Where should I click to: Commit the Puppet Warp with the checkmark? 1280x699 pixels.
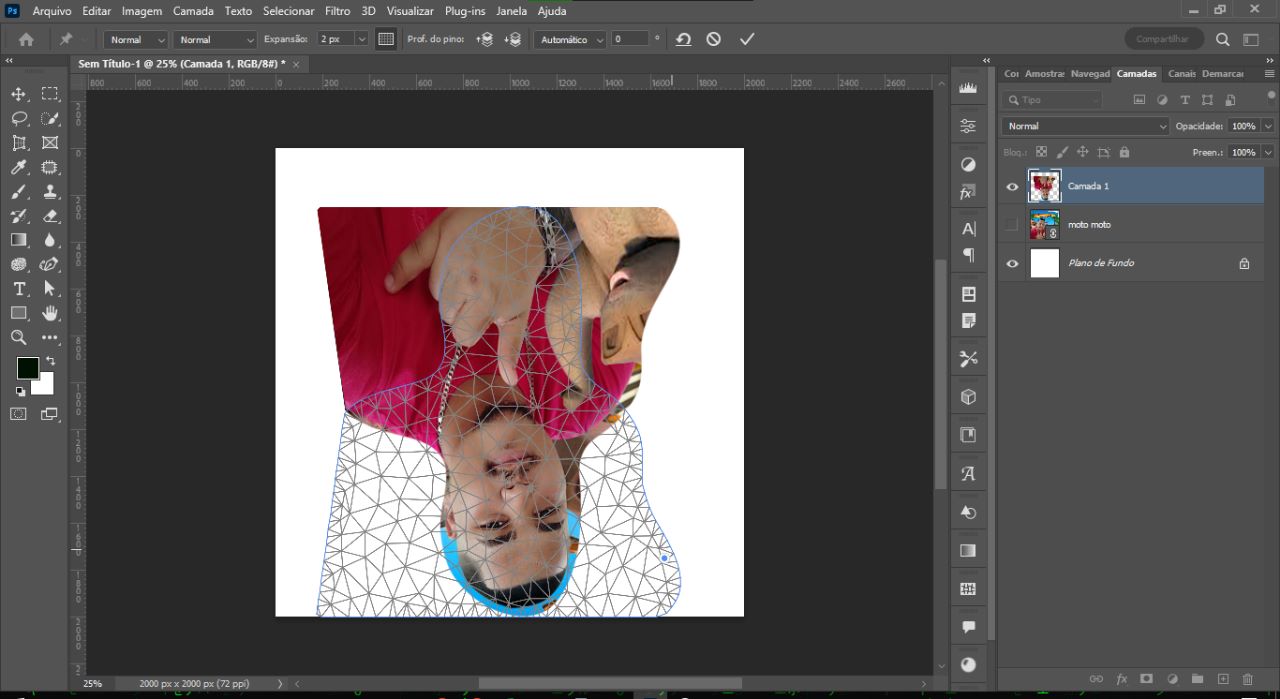pyautogui.click(x=746, y=39)
